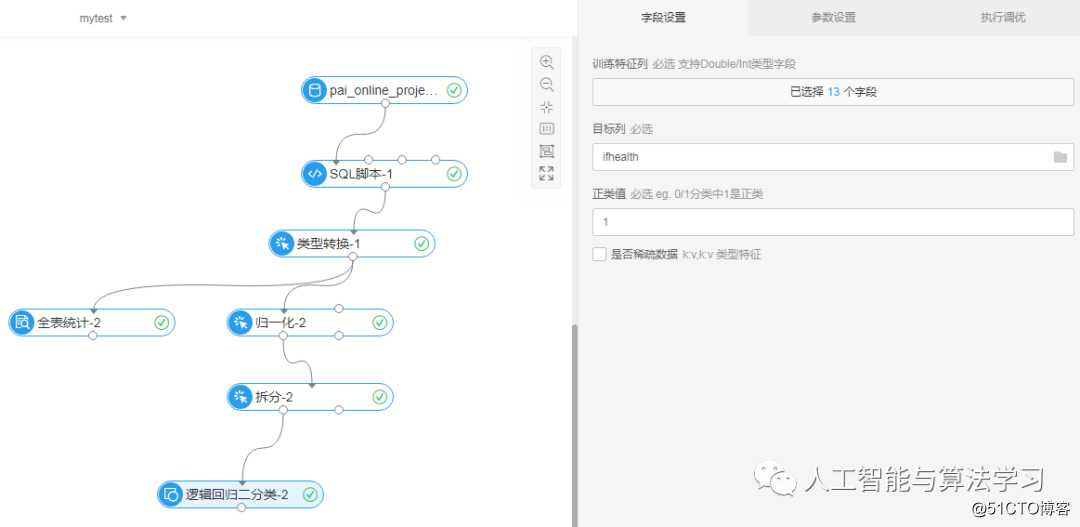Click success checkmark on 全表统计-2 node
This screenshot has height=527, width=1080.
161,322
